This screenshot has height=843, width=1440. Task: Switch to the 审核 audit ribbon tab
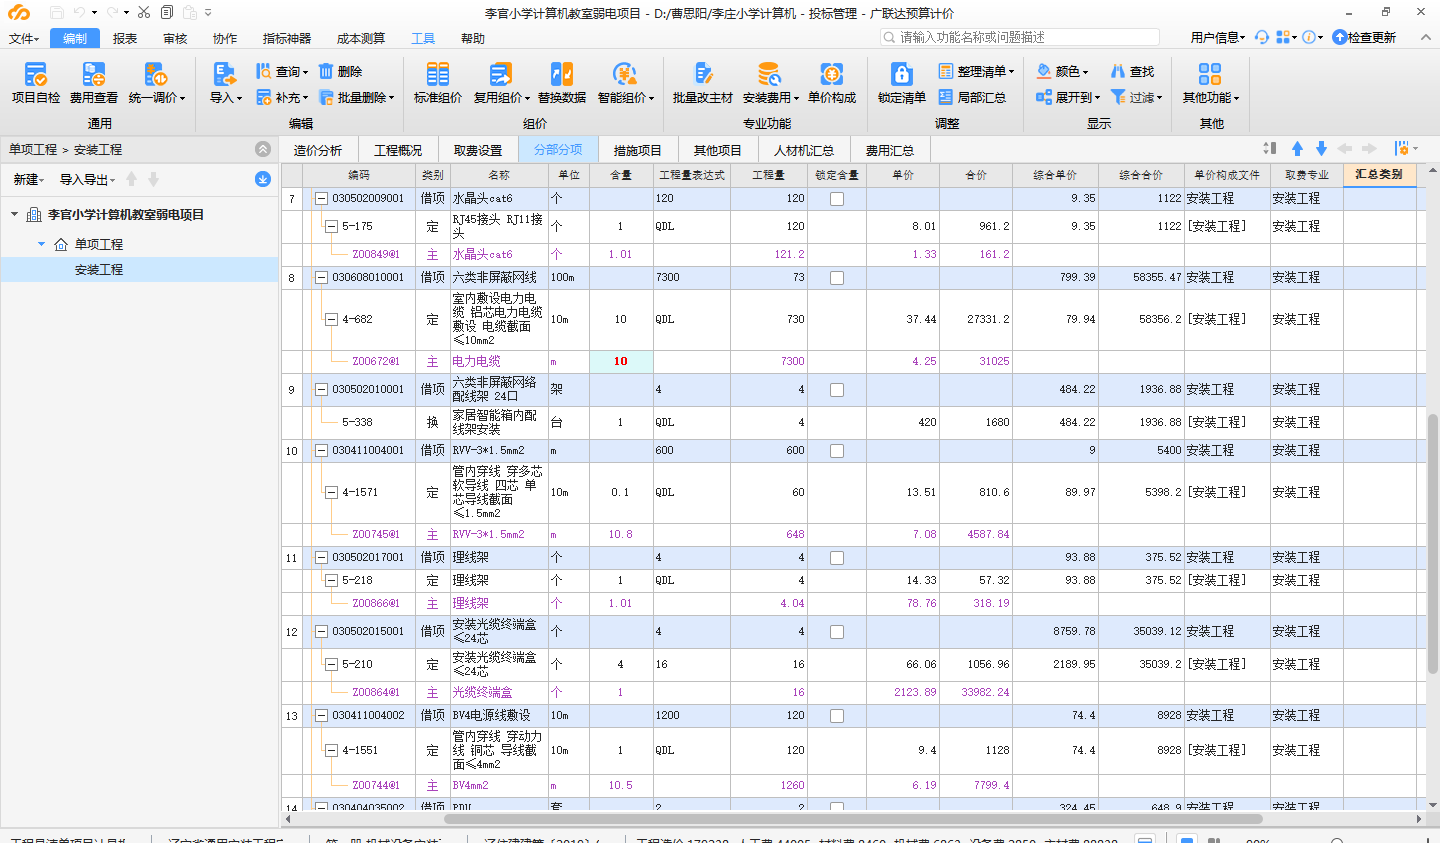175,38
